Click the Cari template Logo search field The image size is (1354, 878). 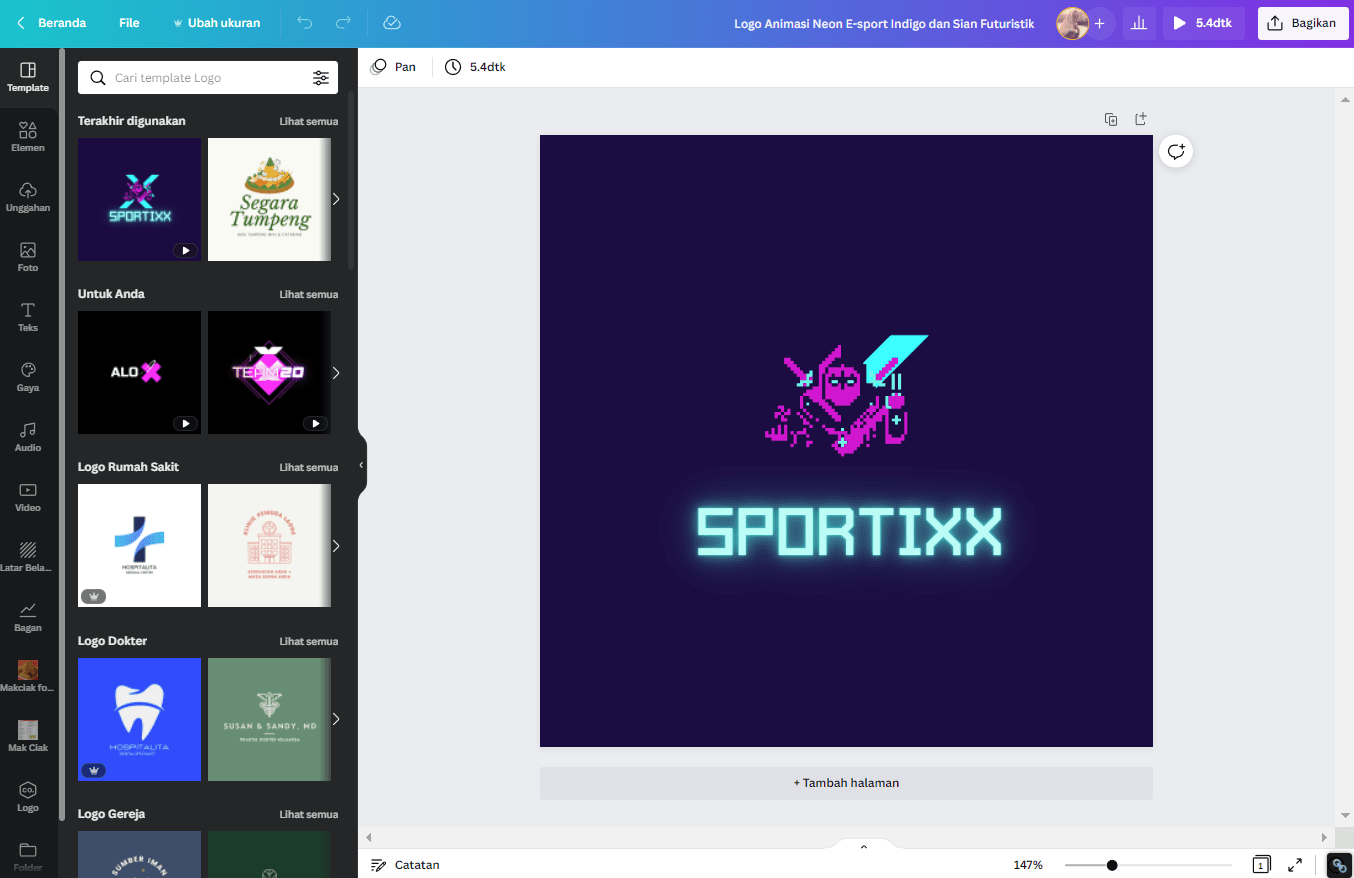click(x=200, y=77)
